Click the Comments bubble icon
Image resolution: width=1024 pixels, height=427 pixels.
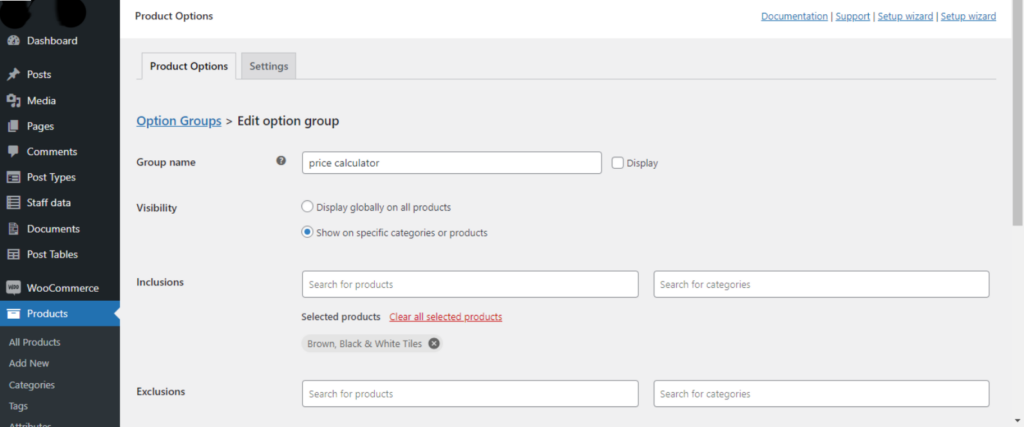[13, 151]
